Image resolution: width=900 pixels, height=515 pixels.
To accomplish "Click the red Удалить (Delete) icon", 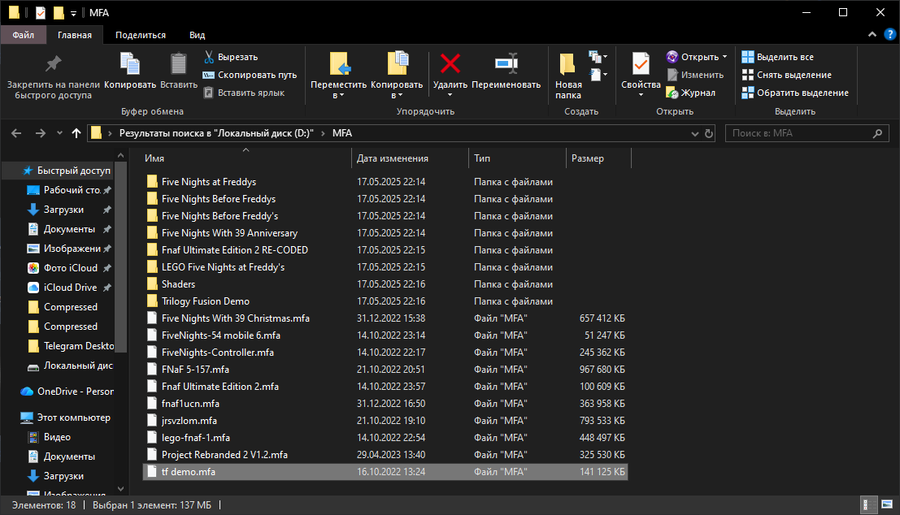I will click(450, 63).
